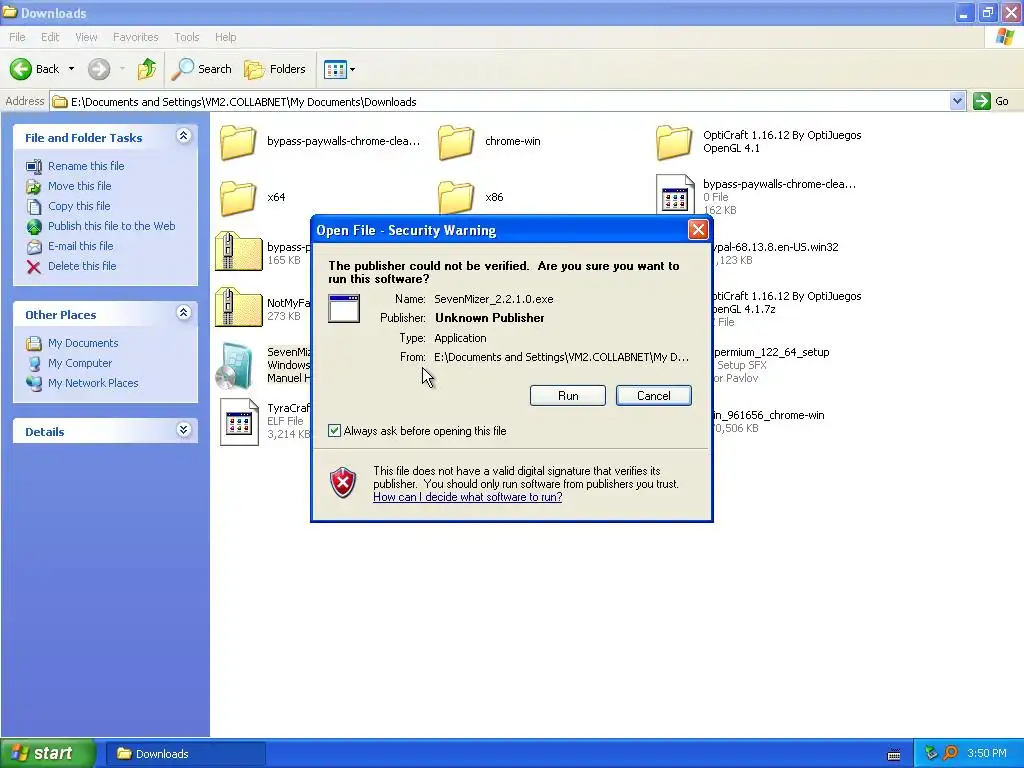The height and width of the screenshot is (768, 1024).
Task: Click Move this file
Action: (x=79, y=186)
